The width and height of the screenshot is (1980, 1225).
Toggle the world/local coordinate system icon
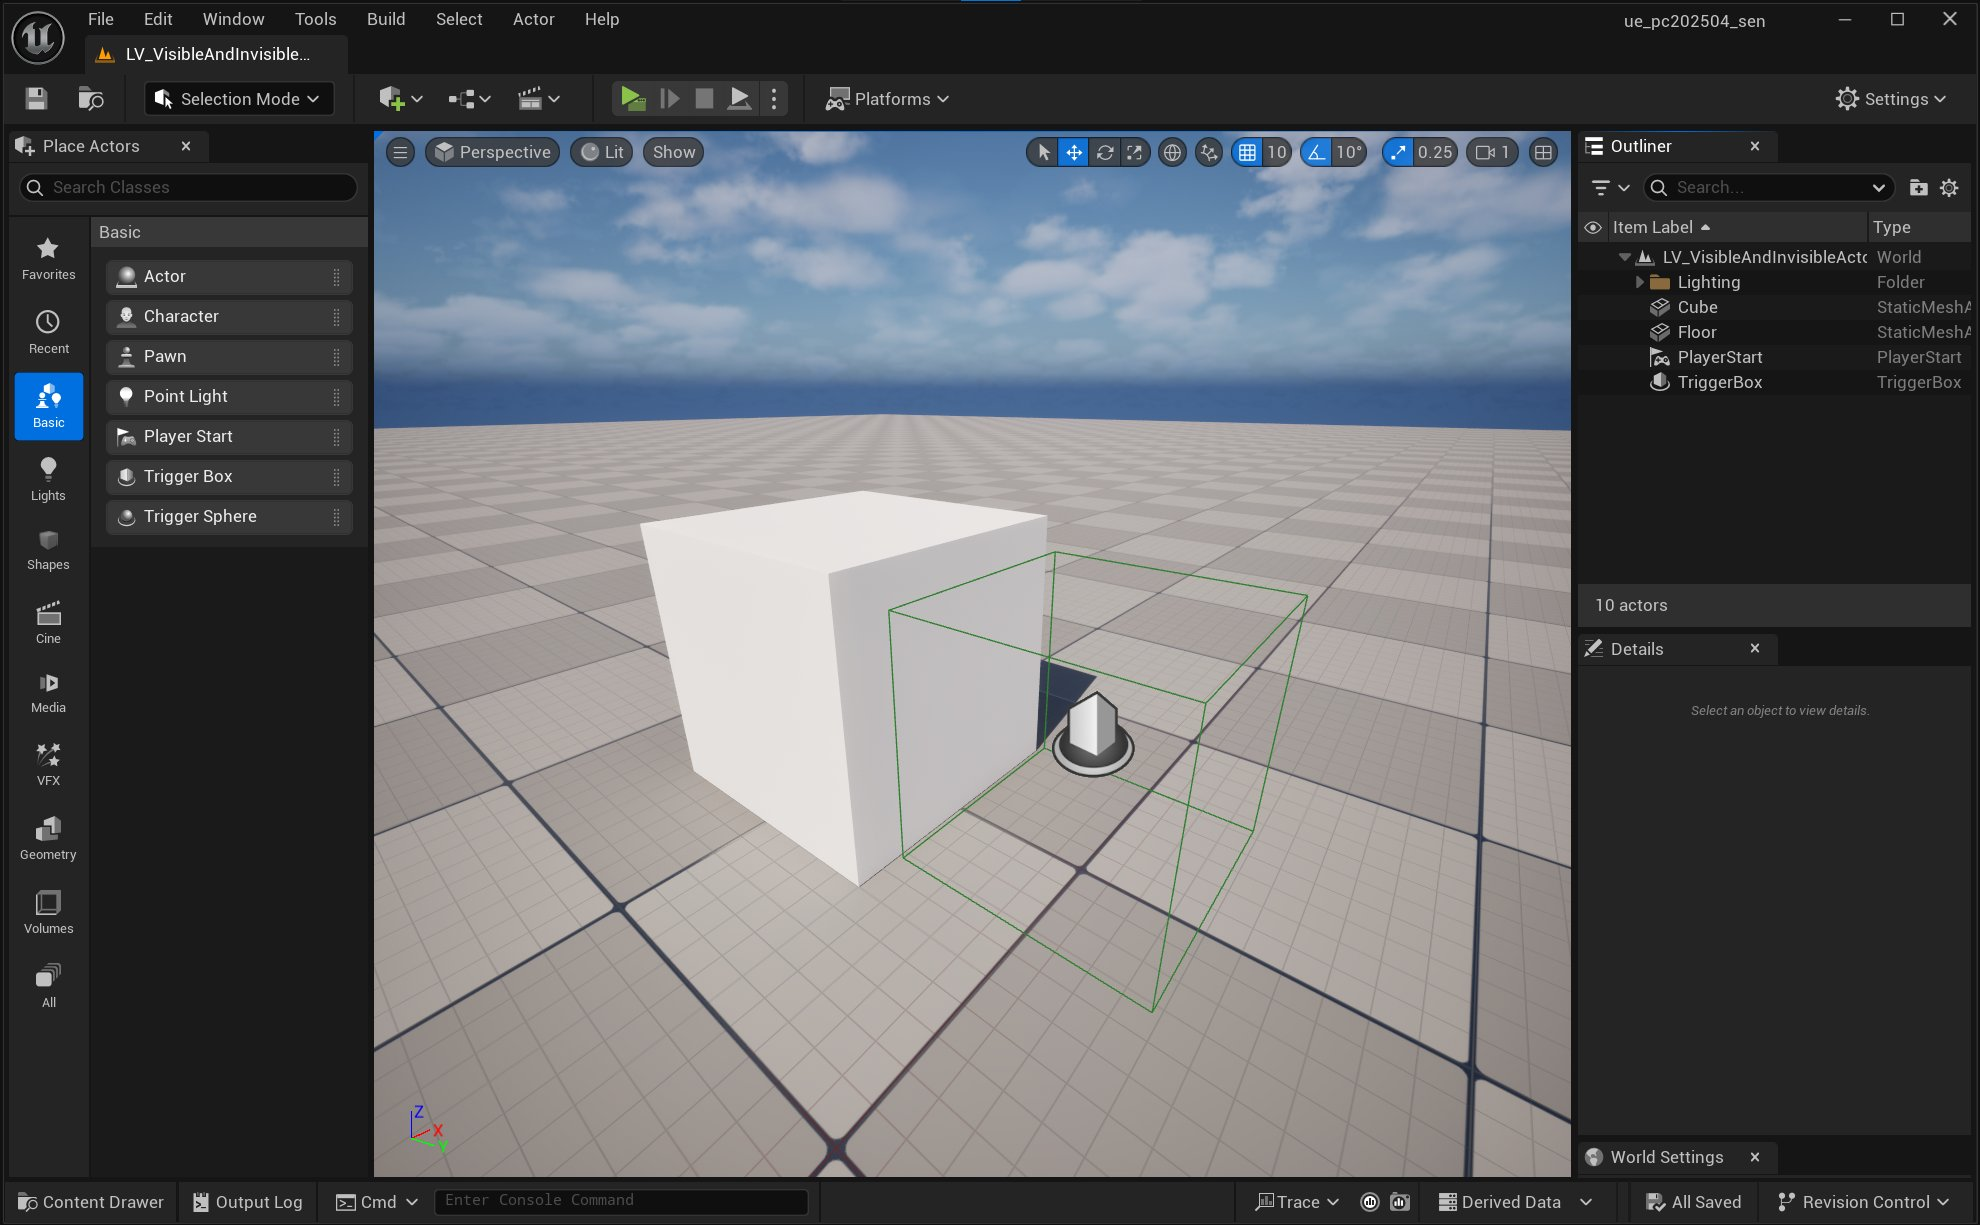(1172, 152)
